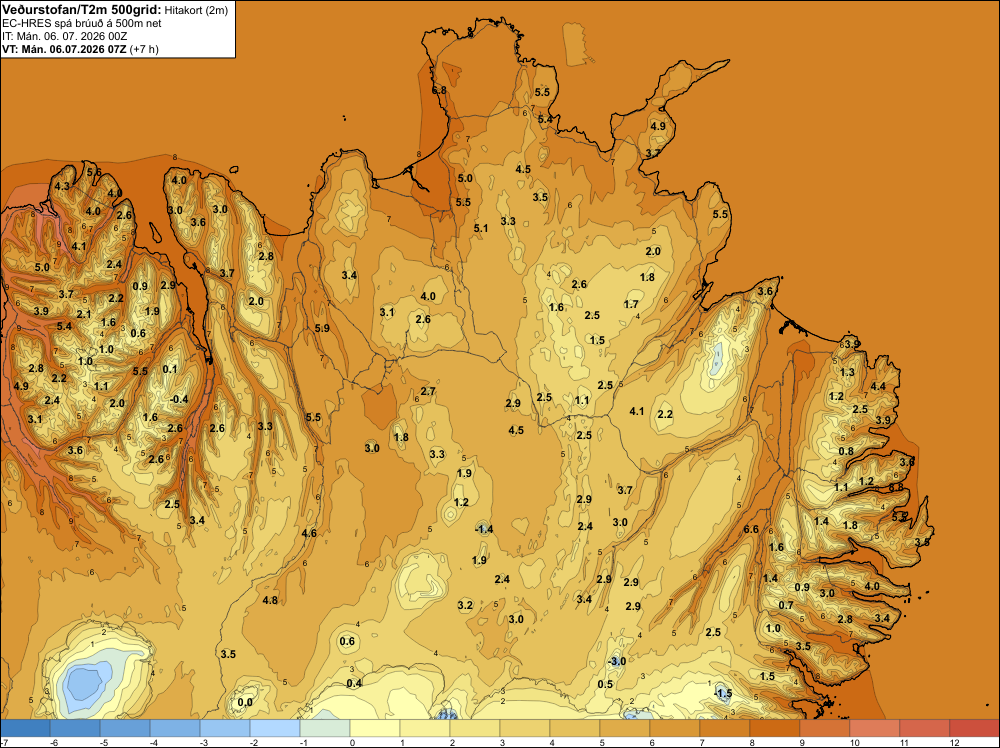Click the -0.4 temperature value on map
This screenshot has width=1000, height=748.
tap(179, 399)
